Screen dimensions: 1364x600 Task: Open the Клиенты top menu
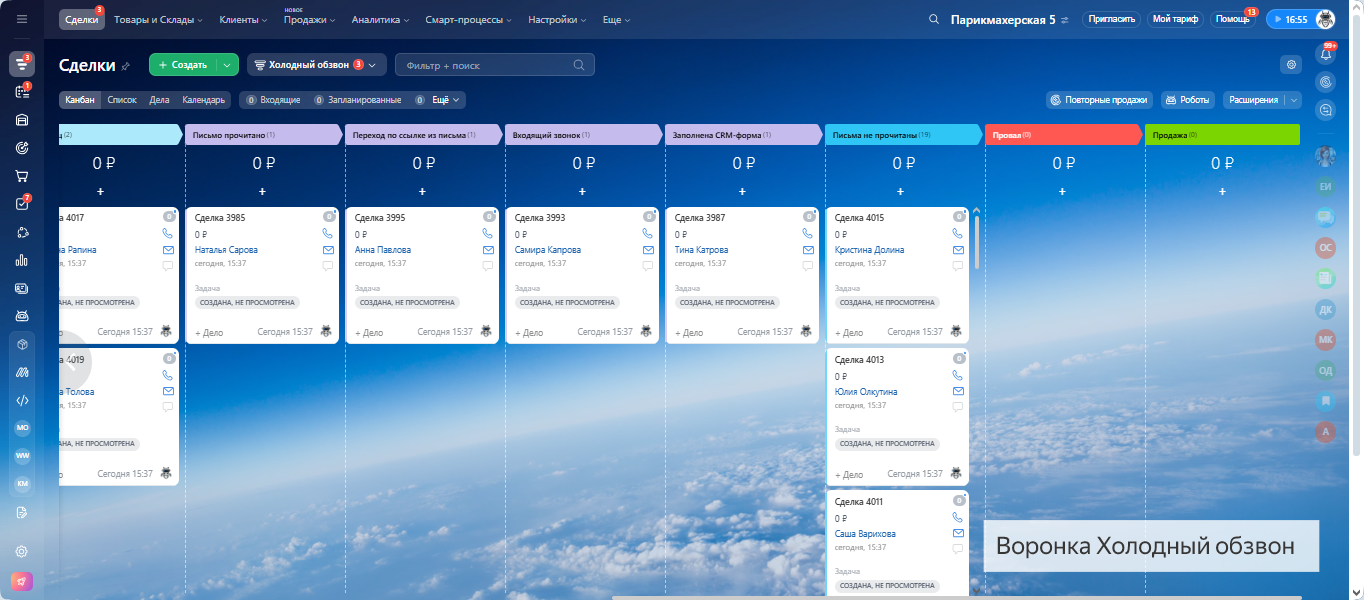click(x=243, y=19)
